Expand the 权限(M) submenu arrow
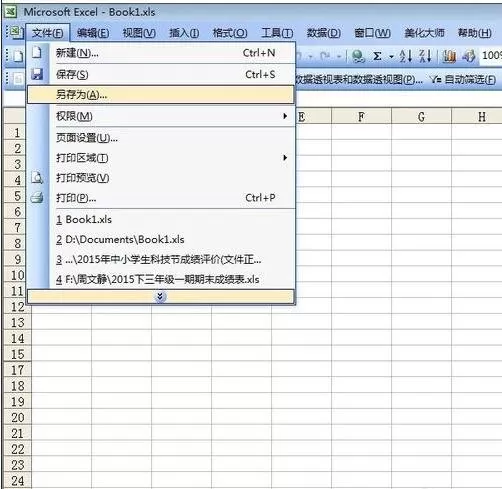The height and width of the screenshot is (489, 502). coord(285,116)
